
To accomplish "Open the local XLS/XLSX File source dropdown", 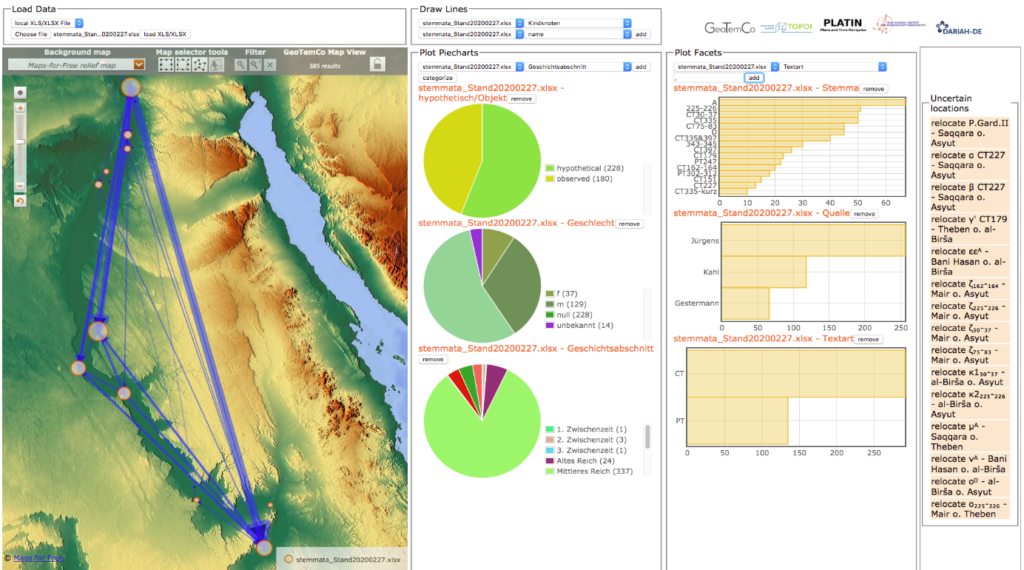I will 47,23.
